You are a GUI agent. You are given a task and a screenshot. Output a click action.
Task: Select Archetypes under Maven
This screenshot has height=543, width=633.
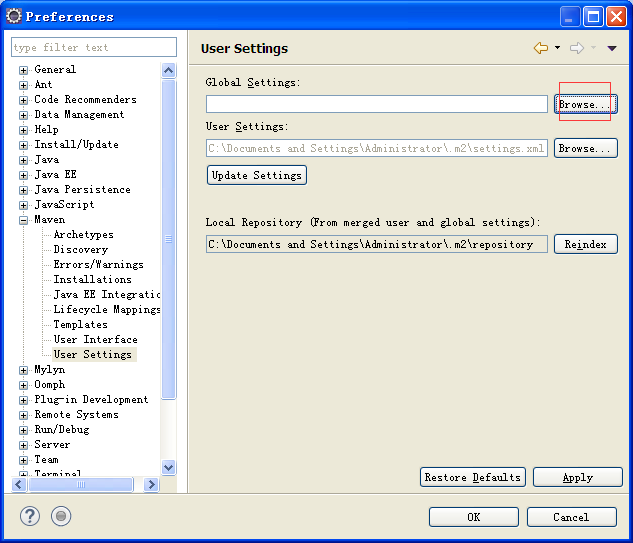pyautogui.click(x=84, y=235)
